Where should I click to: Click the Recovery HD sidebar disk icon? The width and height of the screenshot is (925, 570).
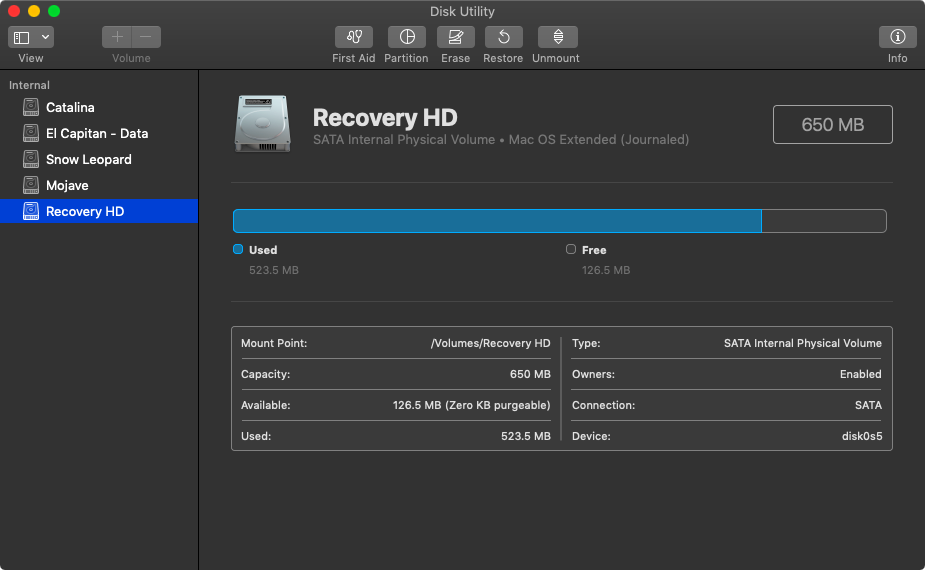click(x=31, y=211)
